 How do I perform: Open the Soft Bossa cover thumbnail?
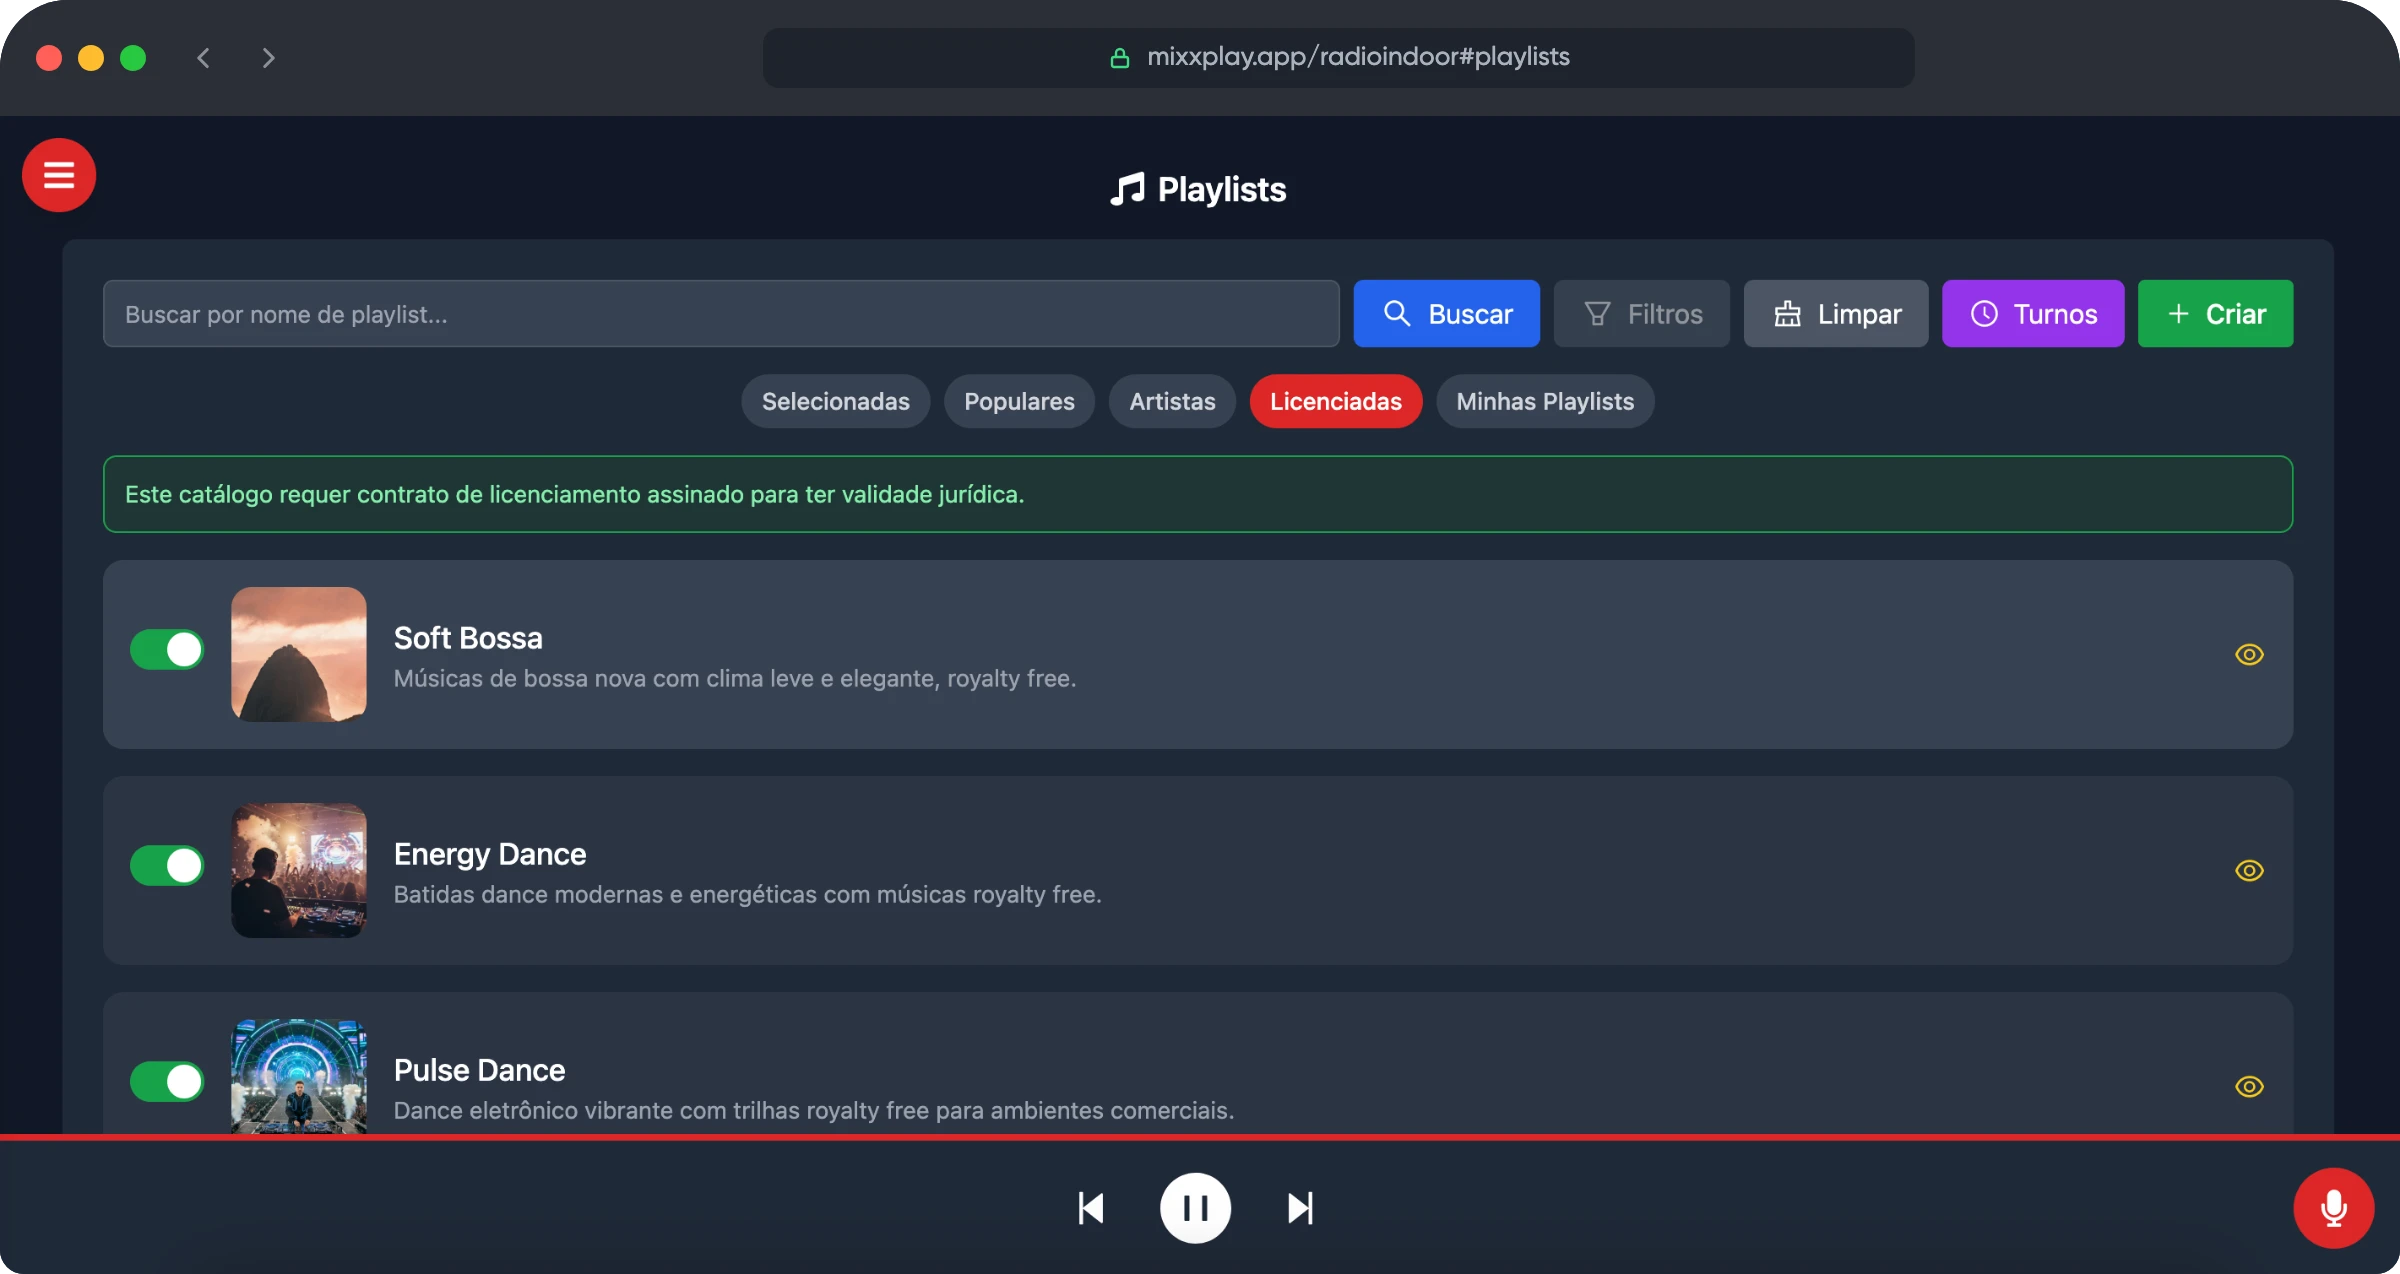tap(299, 654)
